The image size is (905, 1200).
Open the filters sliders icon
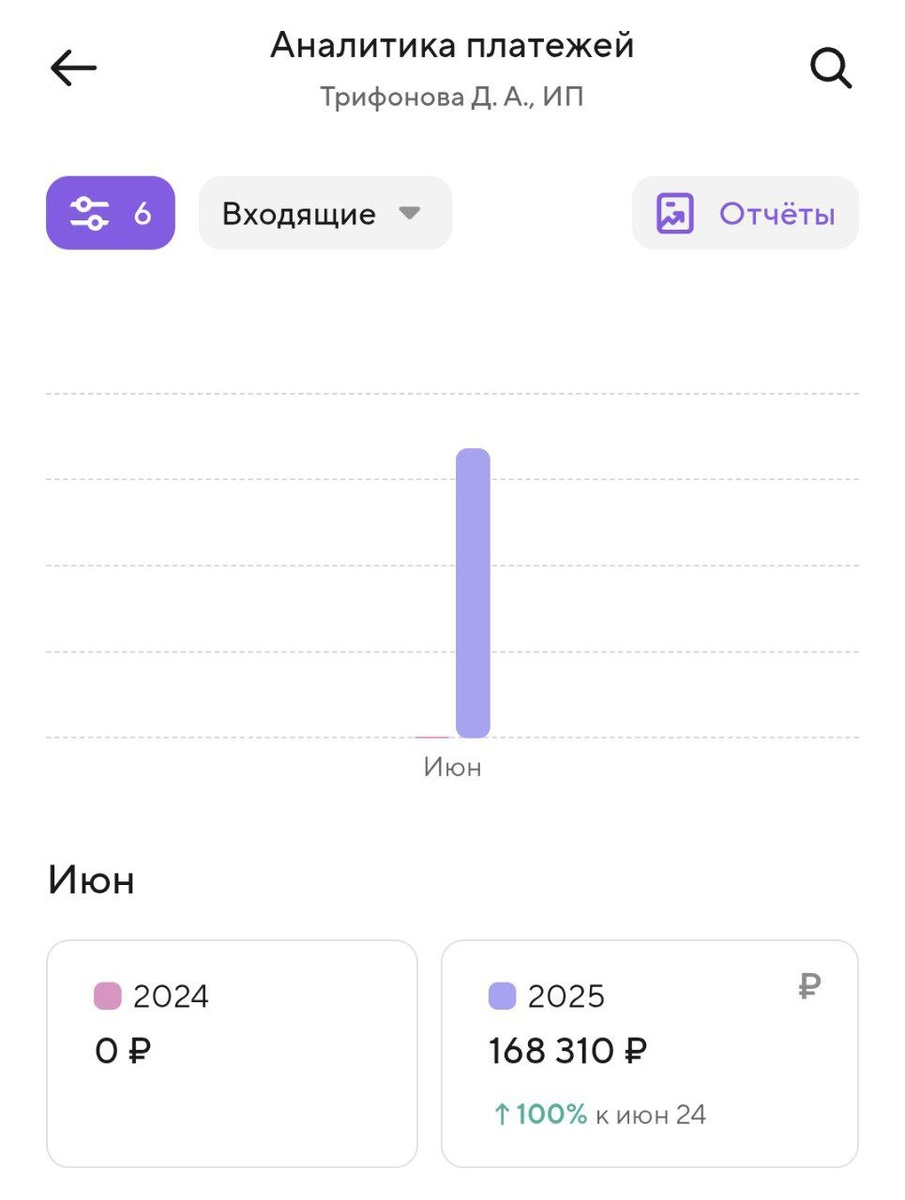pos(90,213)
